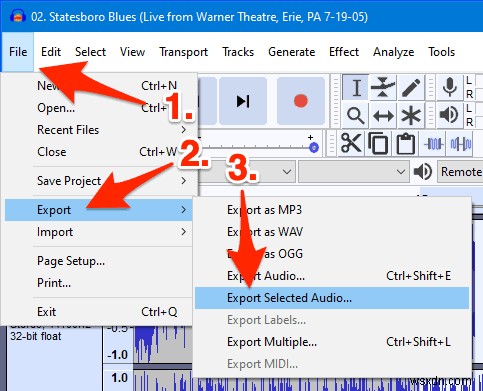Click the speaker playback meter icon
Image resolution: width=483 pixels, height=391 pixels.
click(450, 116)
